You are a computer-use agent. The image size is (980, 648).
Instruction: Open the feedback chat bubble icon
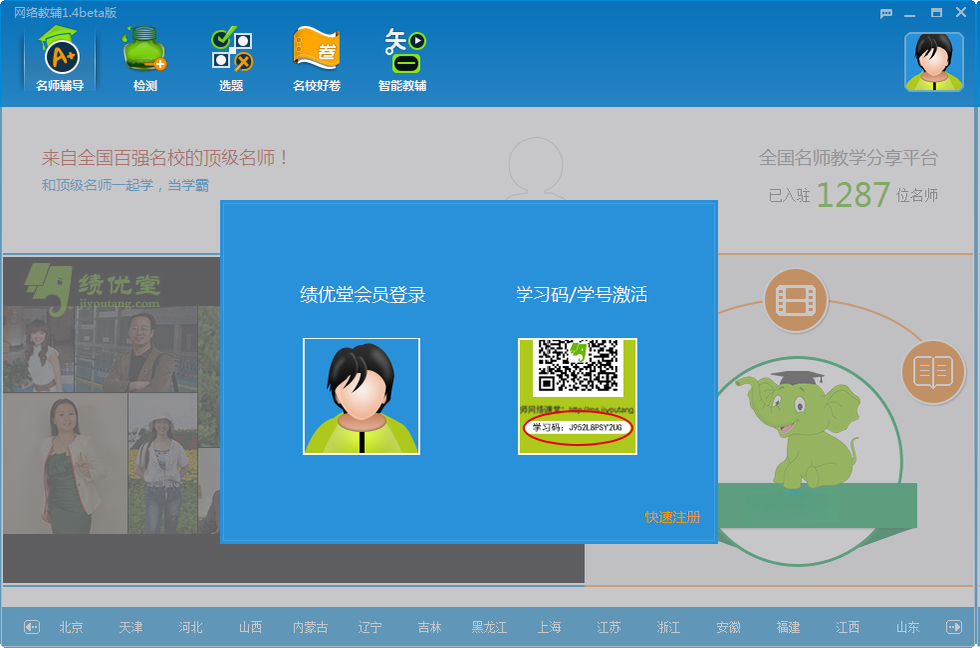pyautogui.click(x=886, y=13)
